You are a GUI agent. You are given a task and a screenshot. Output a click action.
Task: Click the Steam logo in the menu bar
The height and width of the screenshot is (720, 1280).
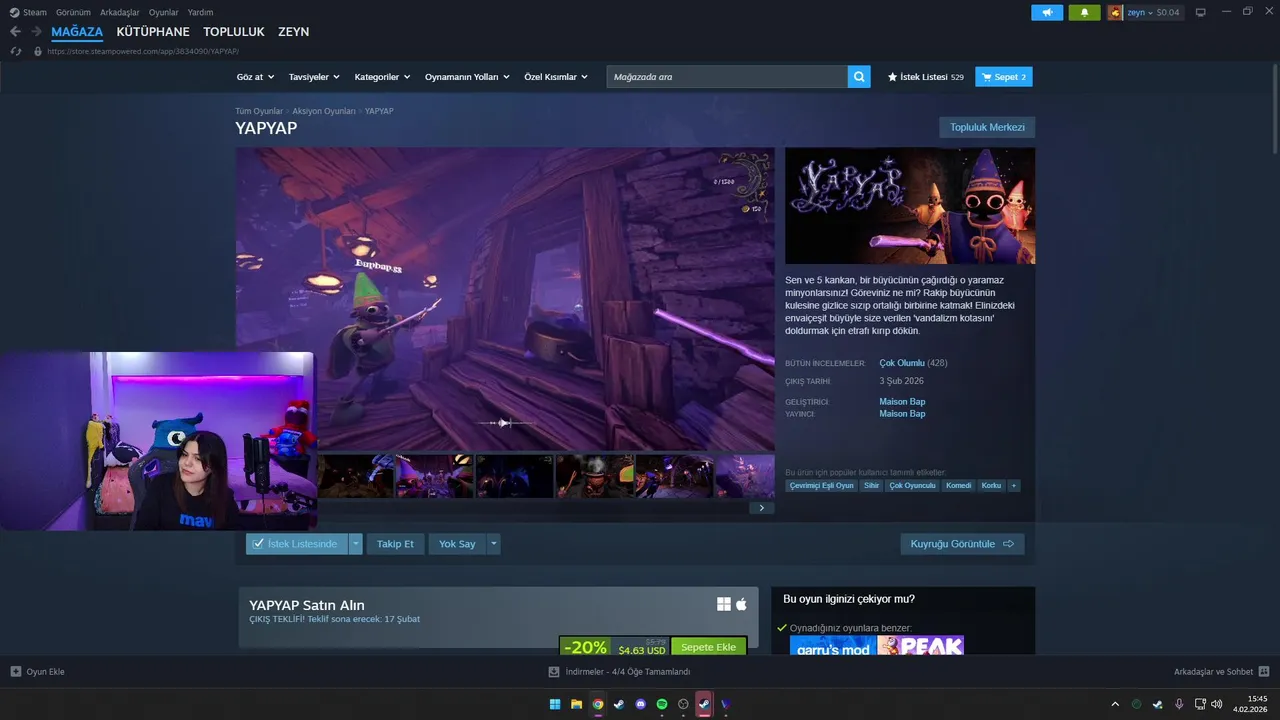(x=14, y=12)
